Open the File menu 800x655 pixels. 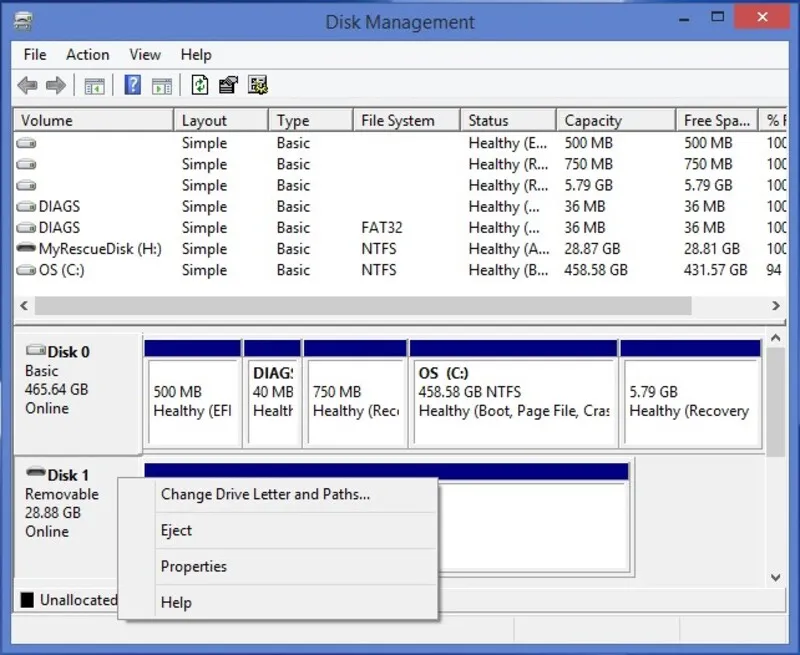34,55
